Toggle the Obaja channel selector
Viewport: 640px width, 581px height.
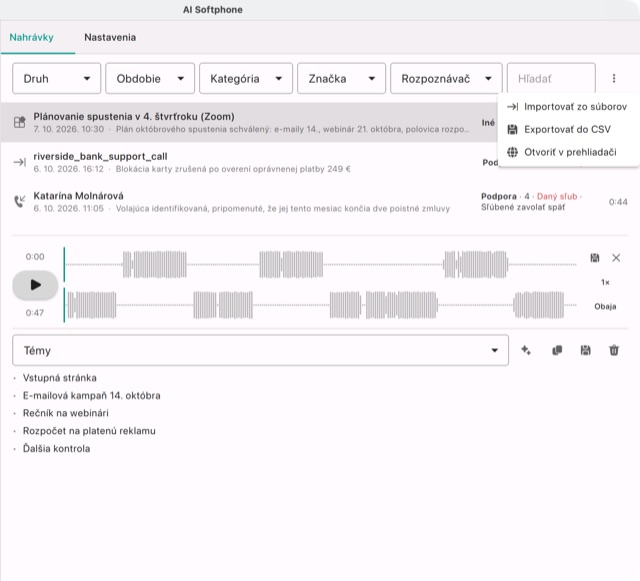605,306
